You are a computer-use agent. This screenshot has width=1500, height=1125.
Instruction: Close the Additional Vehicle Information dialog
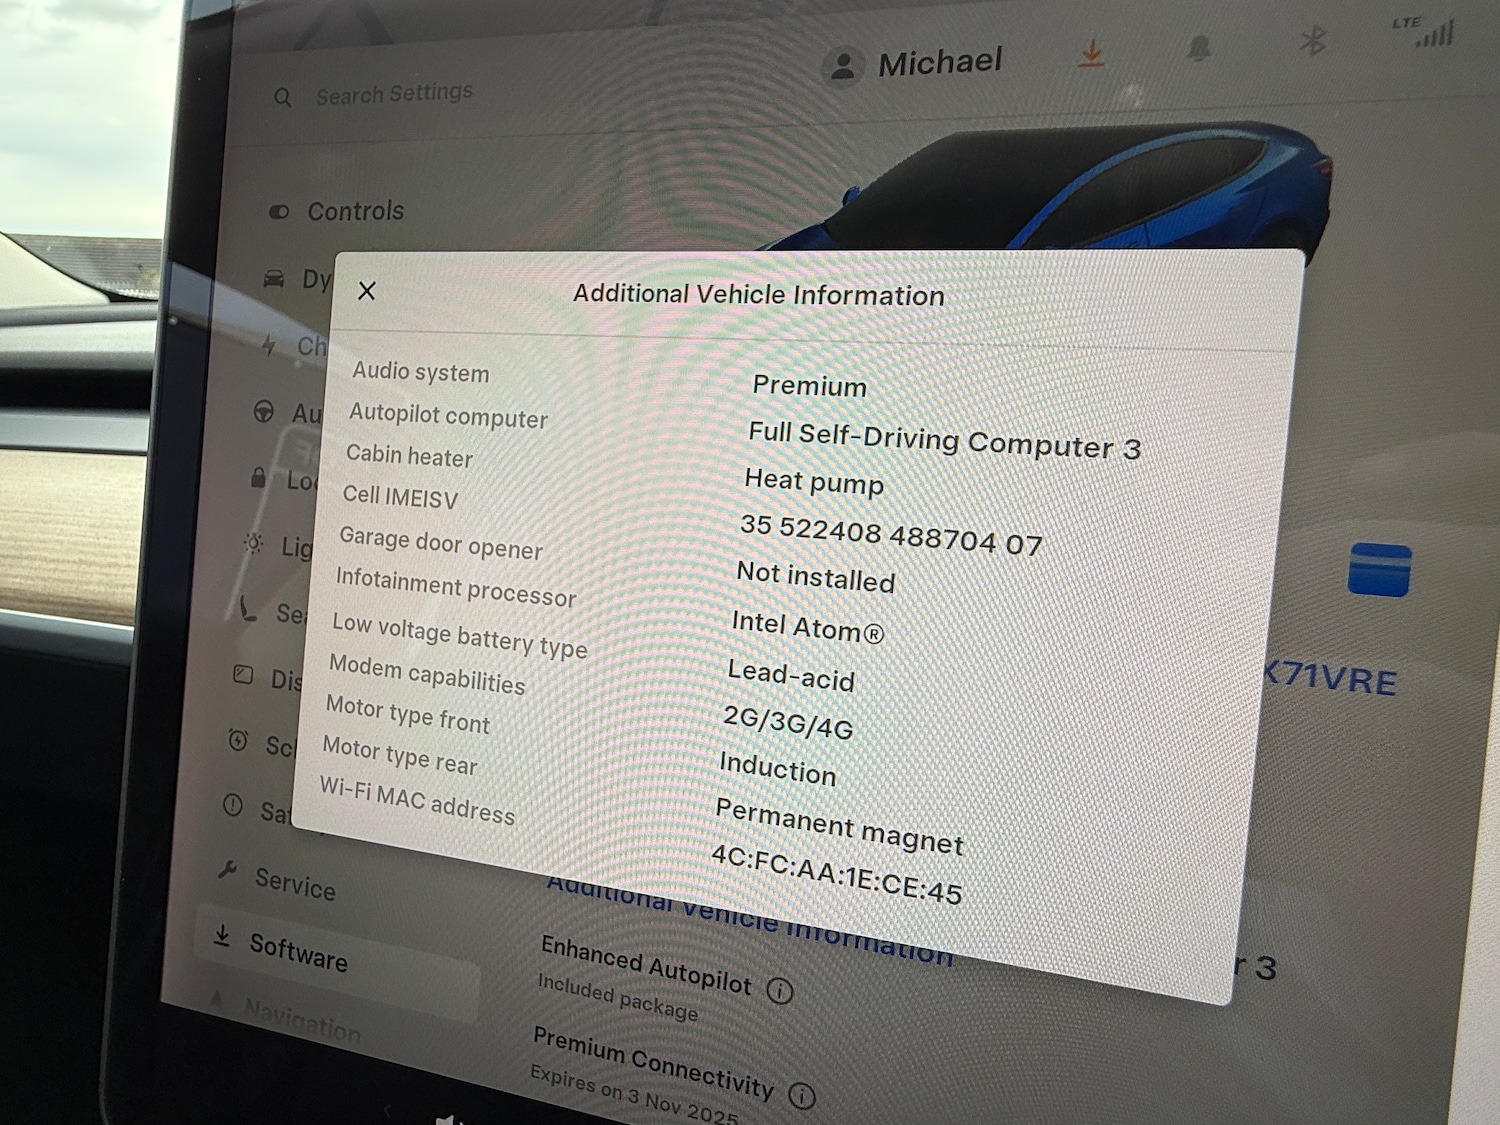[x=367, y=291]
